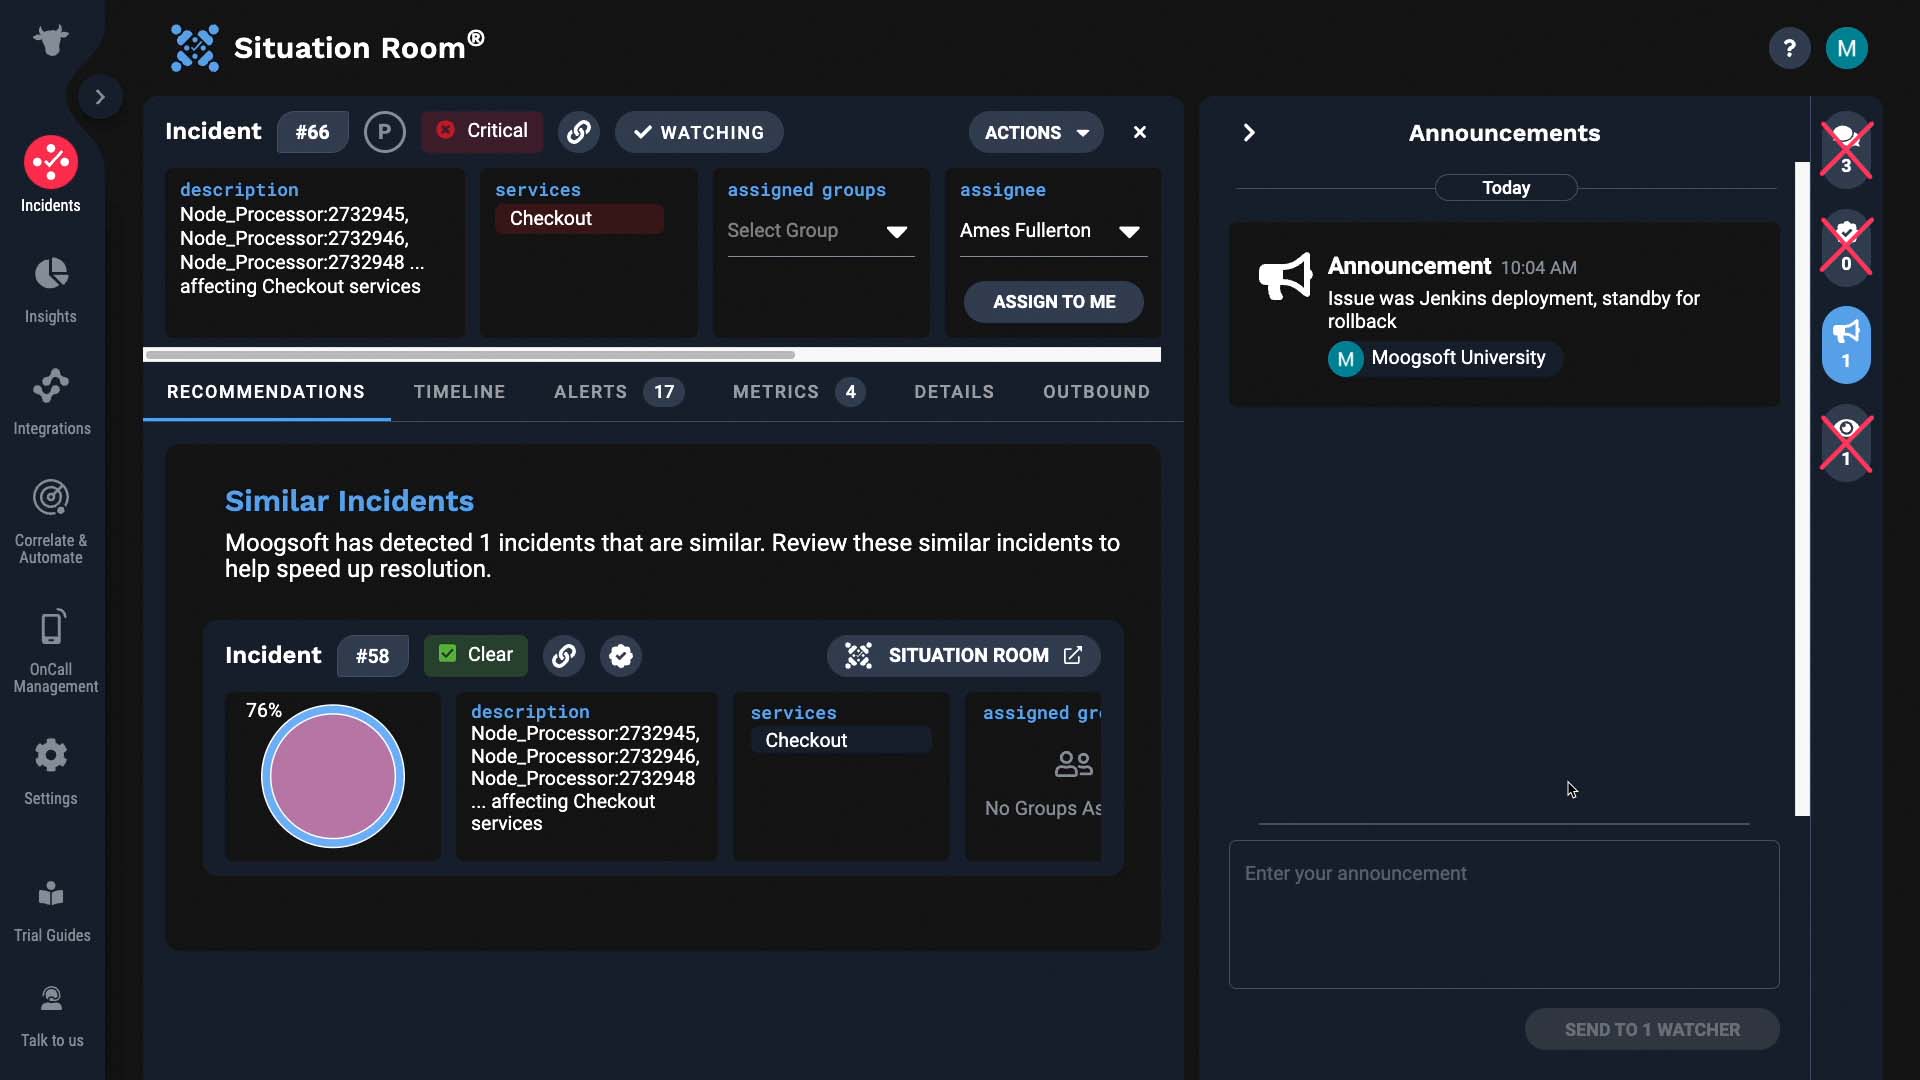Click megaphone icon in announcement card

[x=1285, y=276]
